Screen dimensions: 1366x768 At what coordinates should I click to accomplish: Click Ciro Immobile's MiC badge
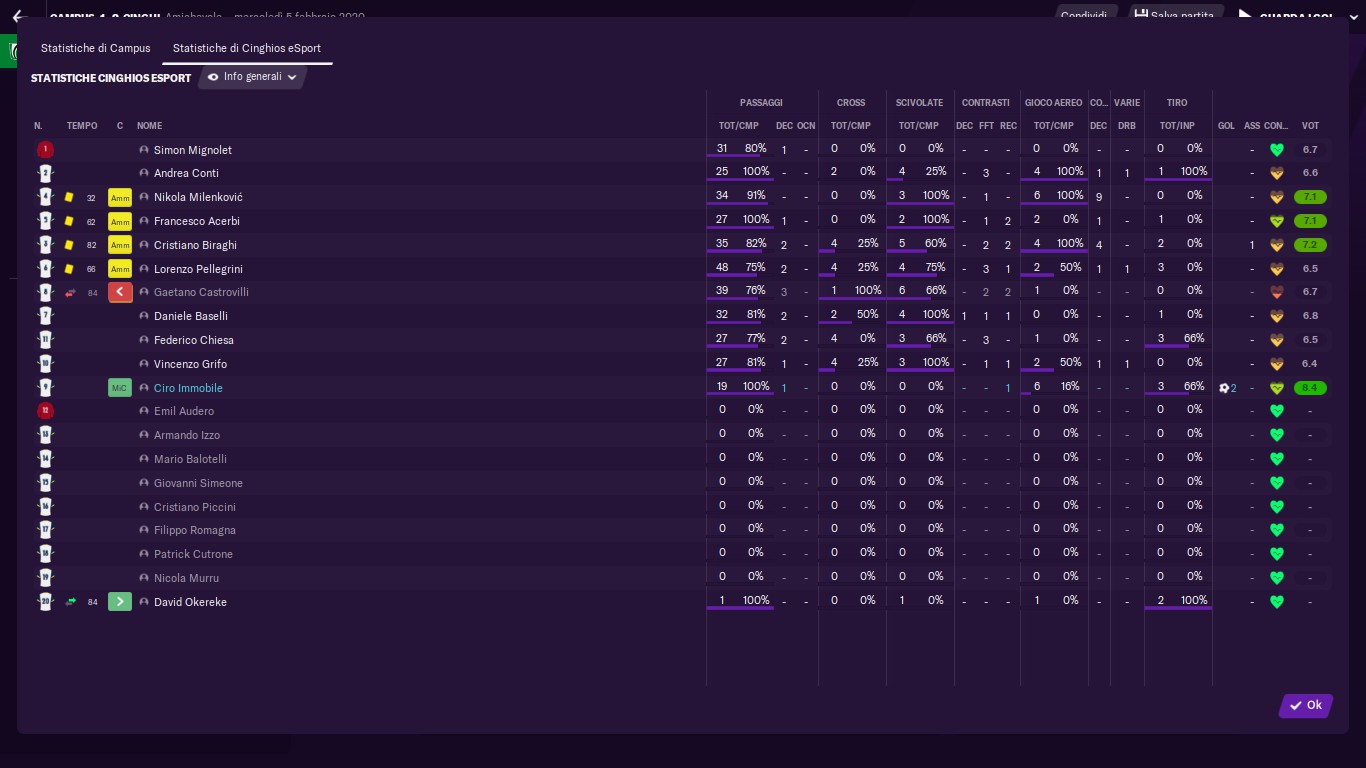coord(120,388)
